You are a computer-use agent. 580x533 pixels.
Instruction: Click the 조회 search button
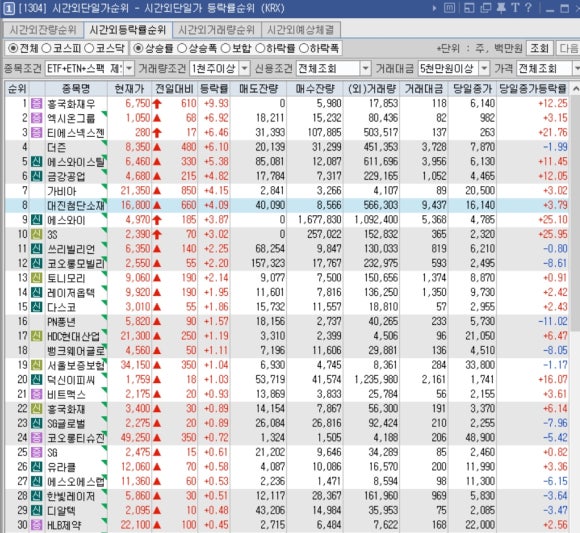(539, 48)
